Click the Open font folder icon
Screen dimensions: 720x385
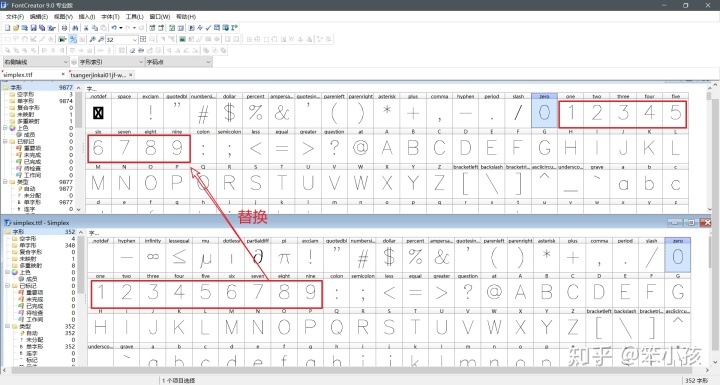click(x=16, y=28)
